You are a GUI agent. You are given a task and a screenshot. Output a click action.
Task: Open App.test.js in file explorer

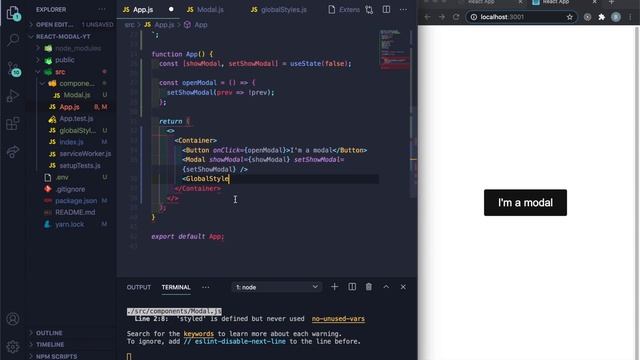point(72,119)
